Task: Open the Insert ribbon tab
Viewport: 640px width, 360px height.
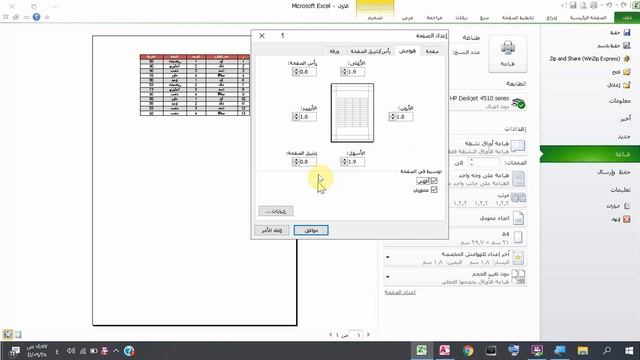Action: pos(552,18)
